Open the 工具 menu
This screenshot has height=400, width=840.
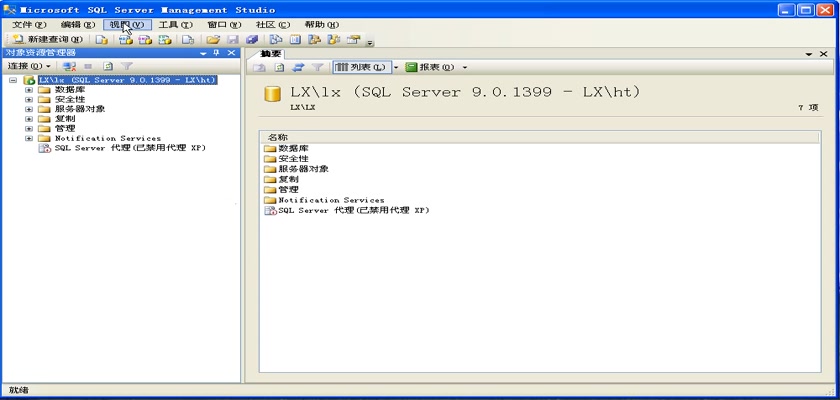click(x=175, y=25)
